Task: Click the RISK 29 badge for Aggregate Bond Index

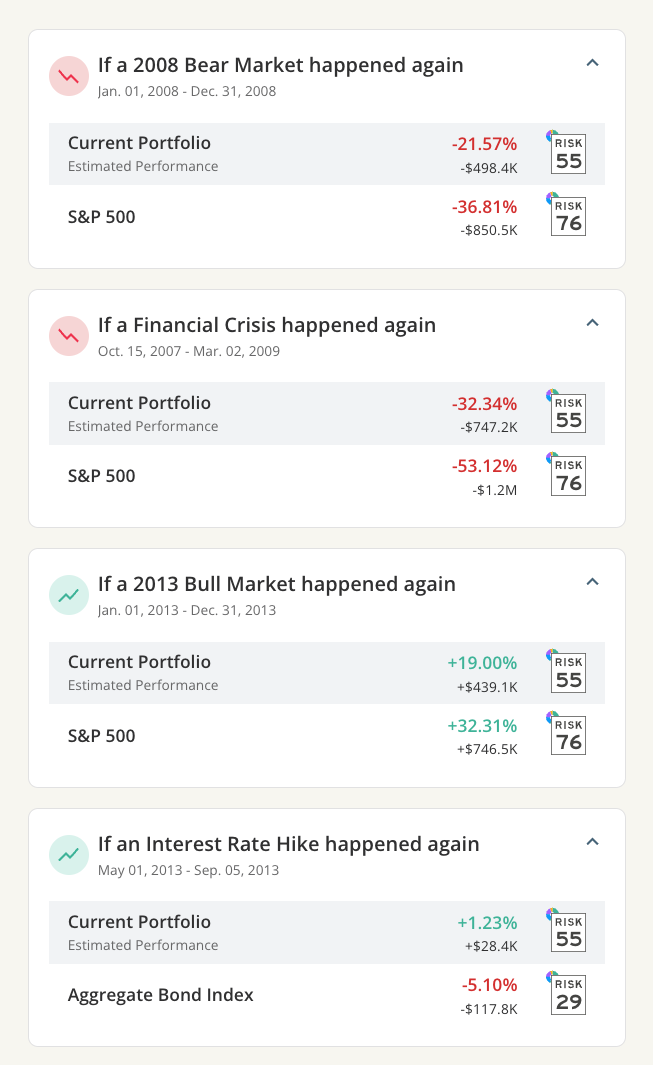Action: tap(567, 994)
